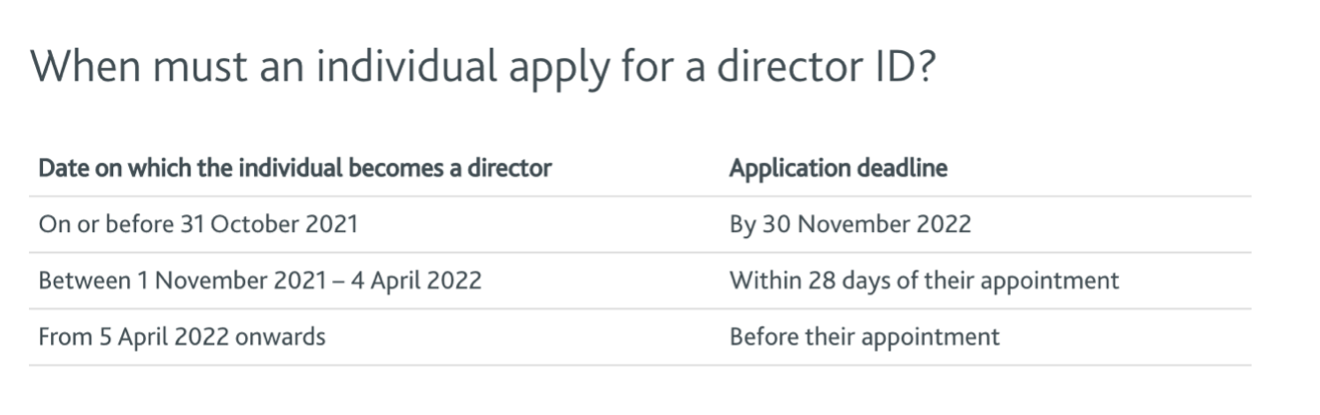Click 'On or before 31 October 2021' cell
Screen dimensions: 1320x415
[x=198, y=224]
